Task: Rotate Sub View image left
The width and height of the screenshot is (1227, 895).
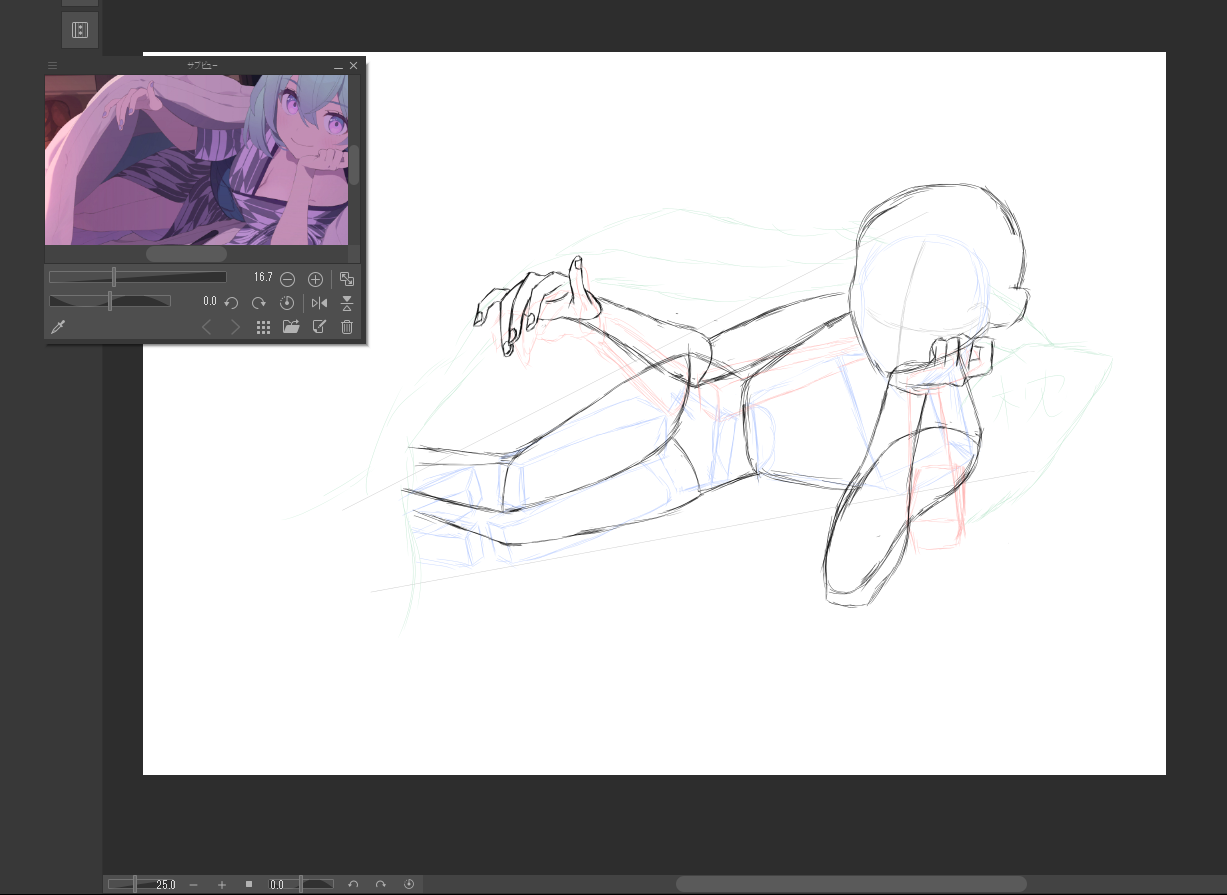Action: tap(231, 302)
